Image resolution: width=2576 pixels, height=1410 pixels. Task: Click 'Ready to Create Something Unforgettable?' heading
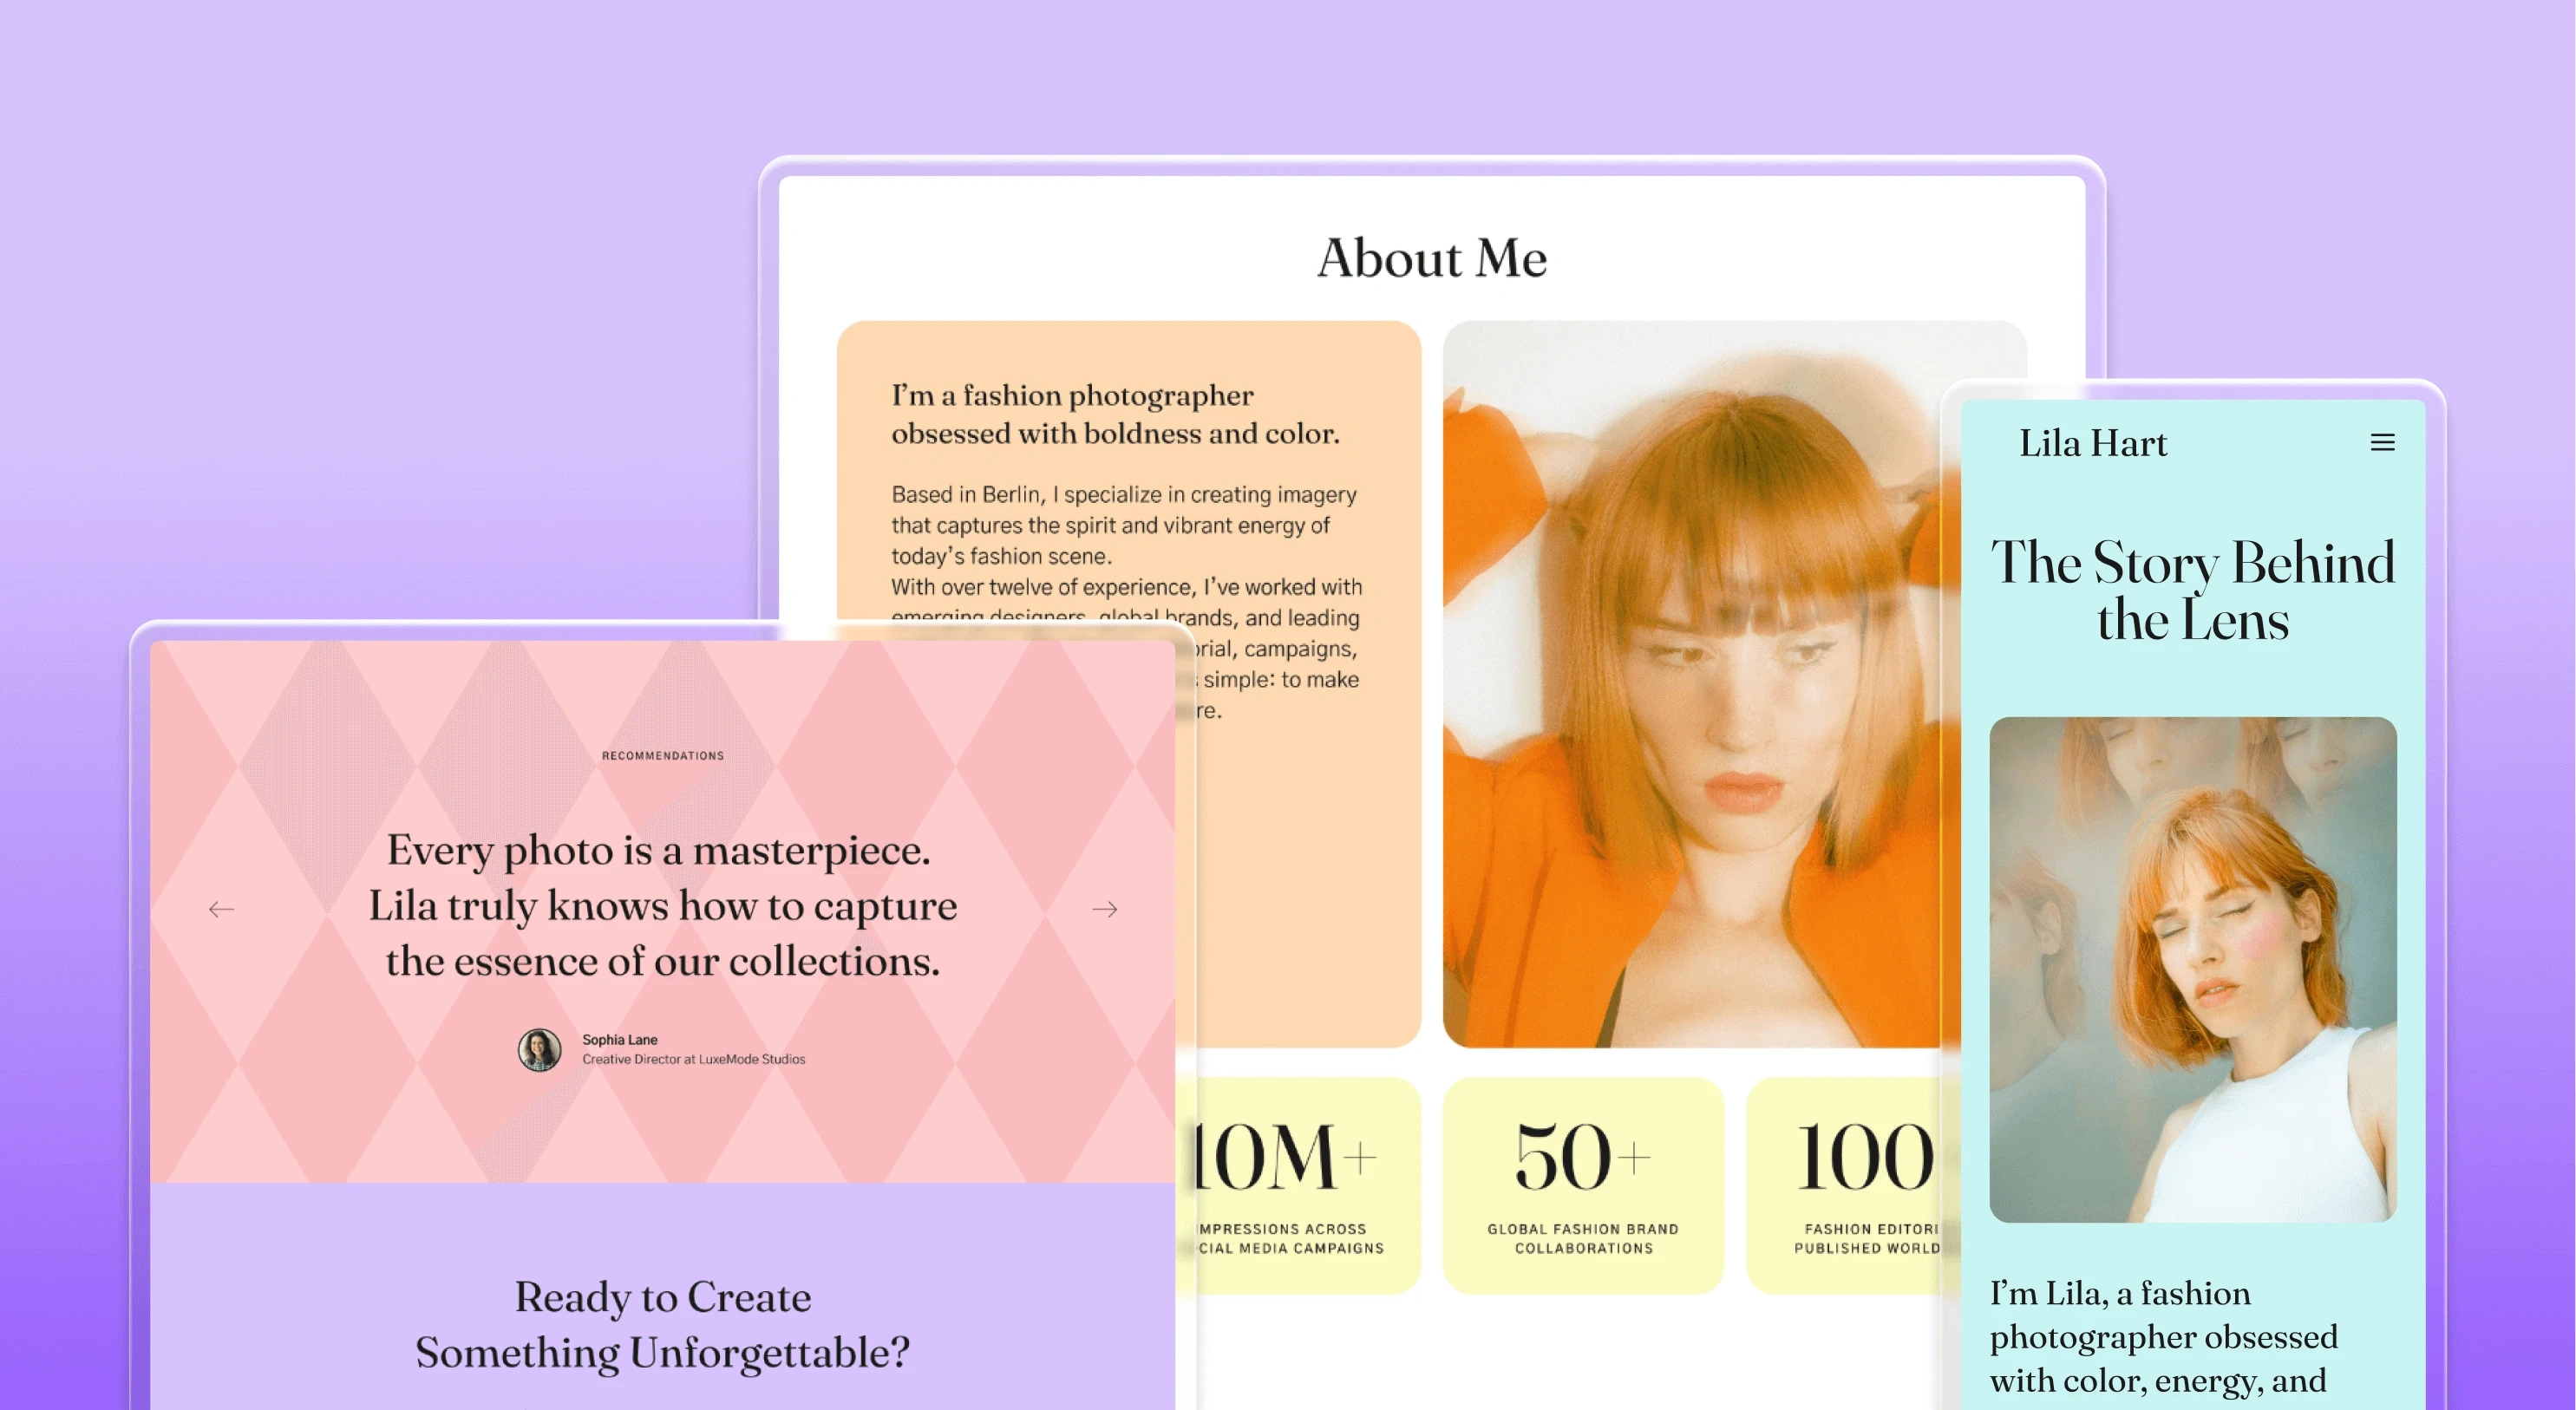click(x=663, y=1324)
